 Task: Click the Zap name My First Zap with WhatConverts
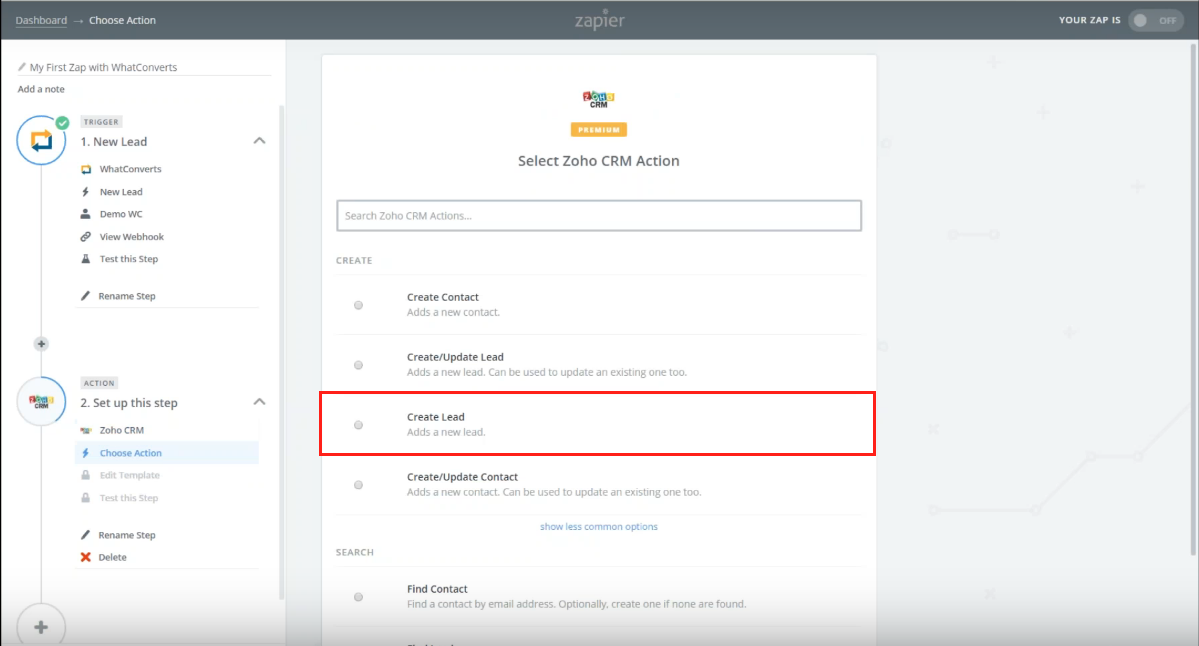(103, 67)
